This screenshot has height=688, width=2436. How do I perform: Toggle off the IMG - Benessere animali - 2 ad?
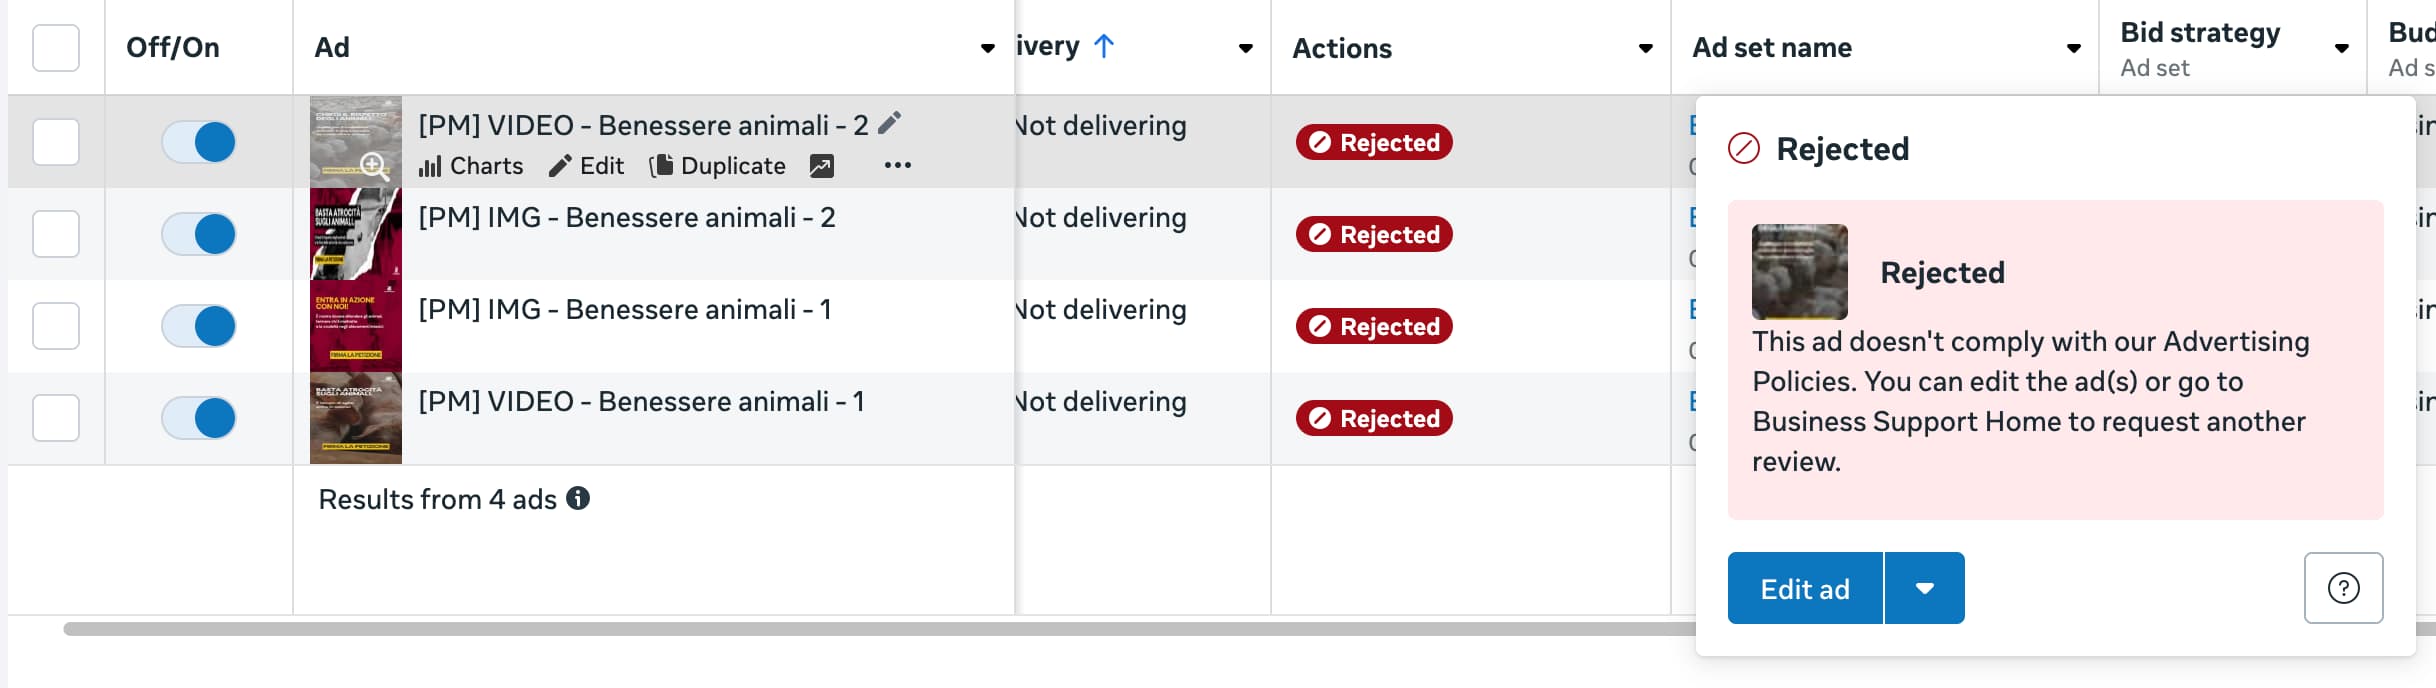(199, 234)
